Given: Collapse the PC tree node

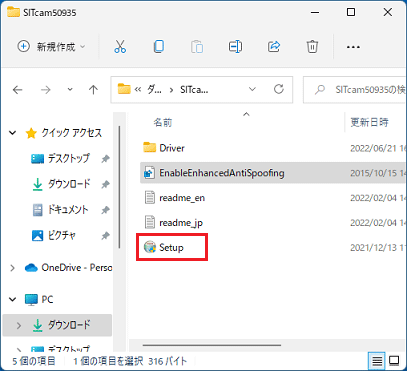Looking at the screenshot, I should click(x=13, y=299).
